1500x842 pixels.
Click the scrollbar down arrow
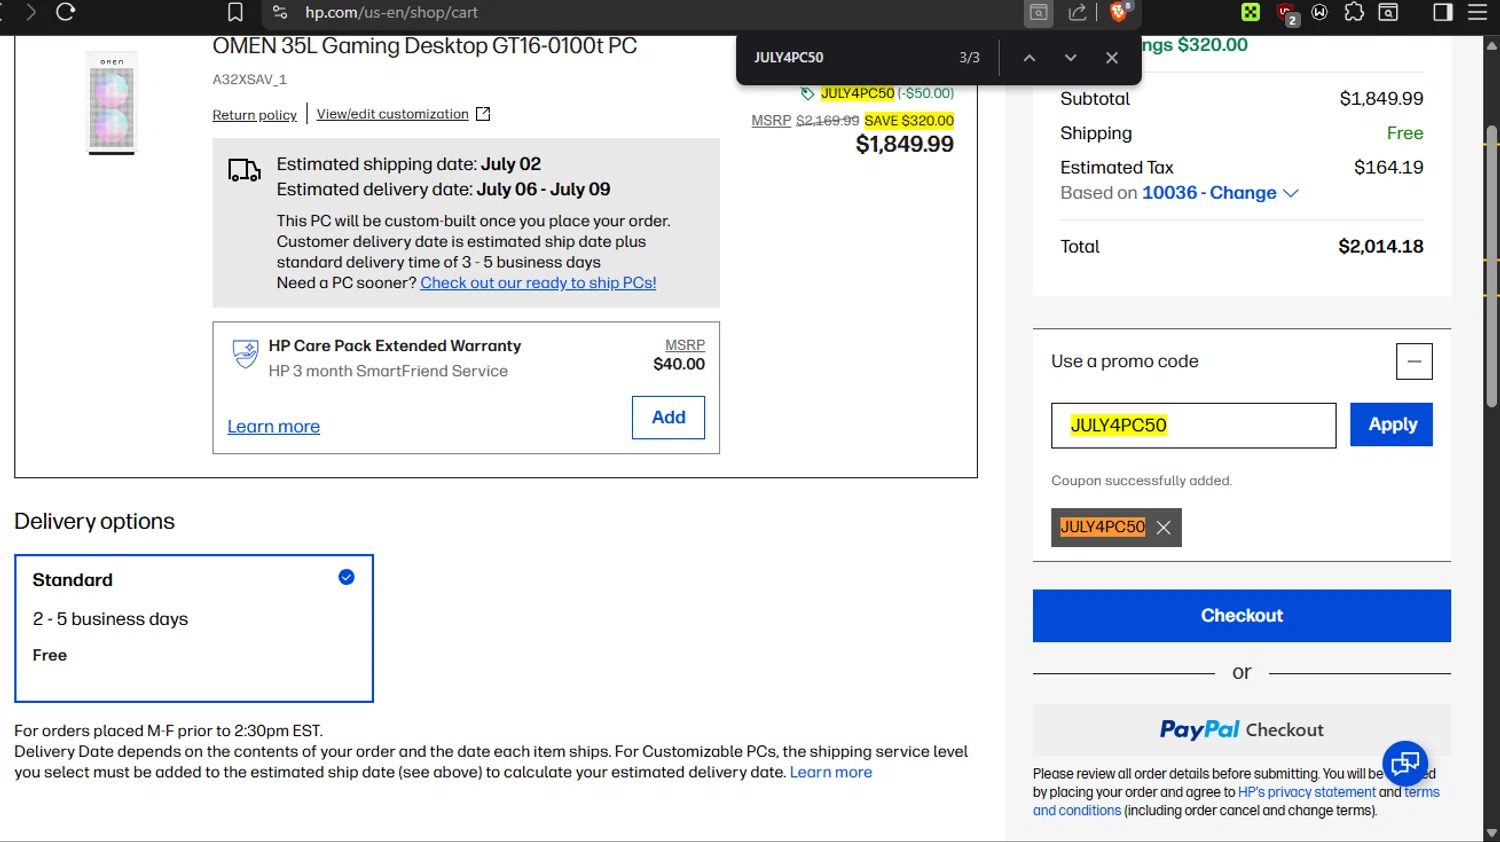1491,832
